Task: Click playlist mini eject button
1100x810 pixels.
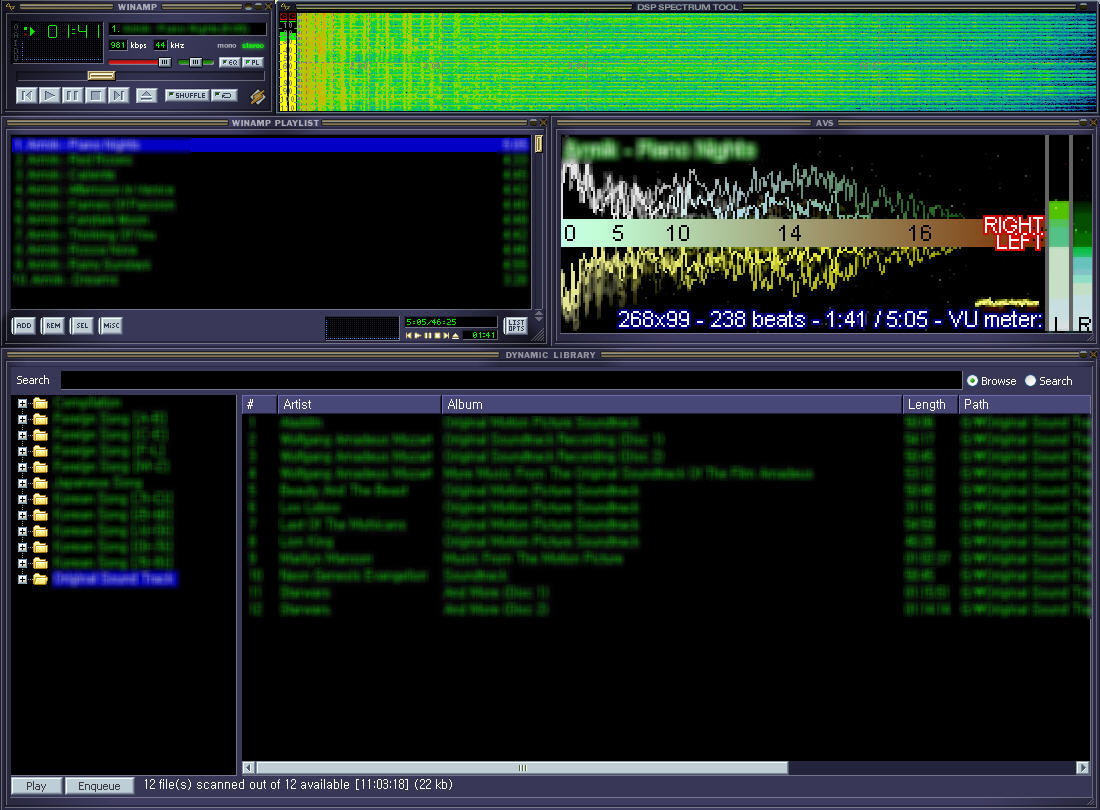Action: (x=455, y=336)
